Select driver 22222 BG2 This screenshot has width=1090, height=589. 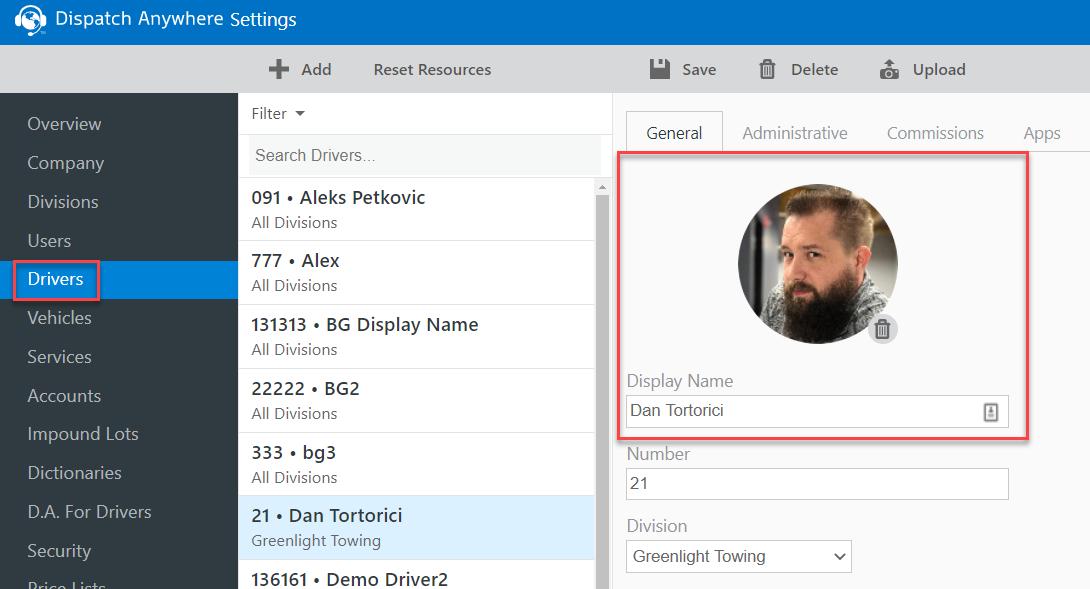click(416, 401)
